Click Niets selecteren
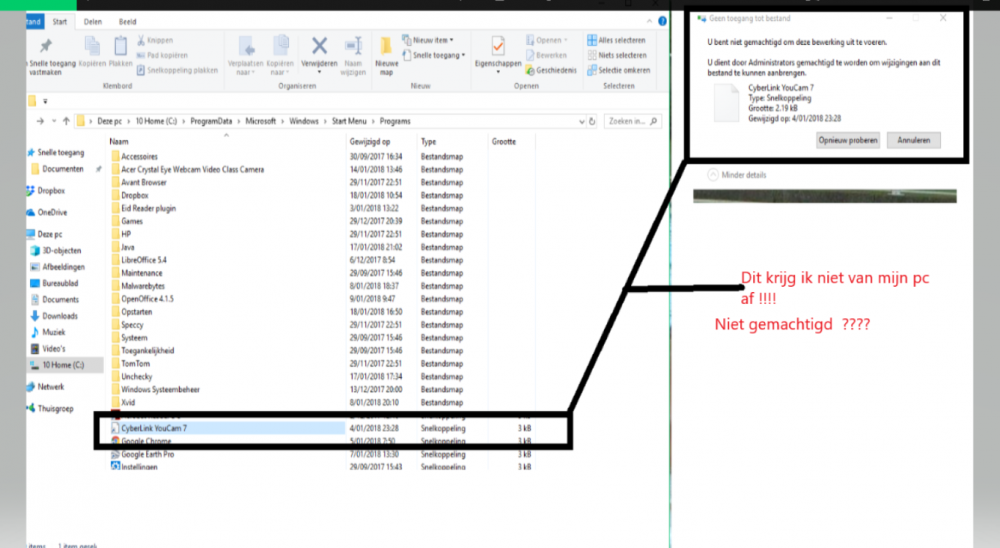The width and height of the screenshot is (1000, 548). click(617, 56)
